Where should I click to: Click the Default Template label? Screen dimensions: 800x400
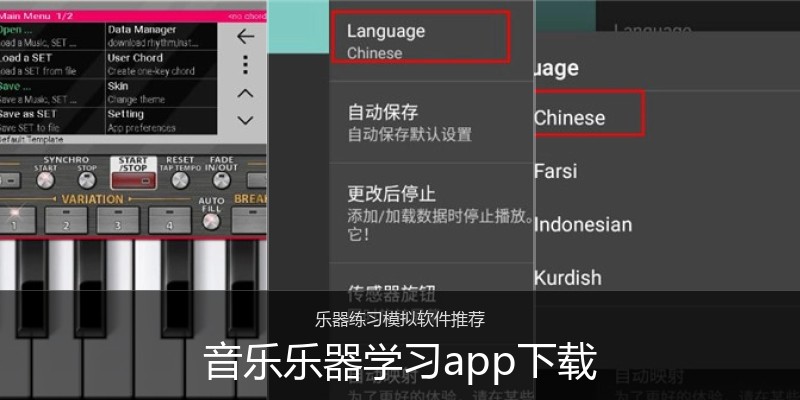pos(32,139)
